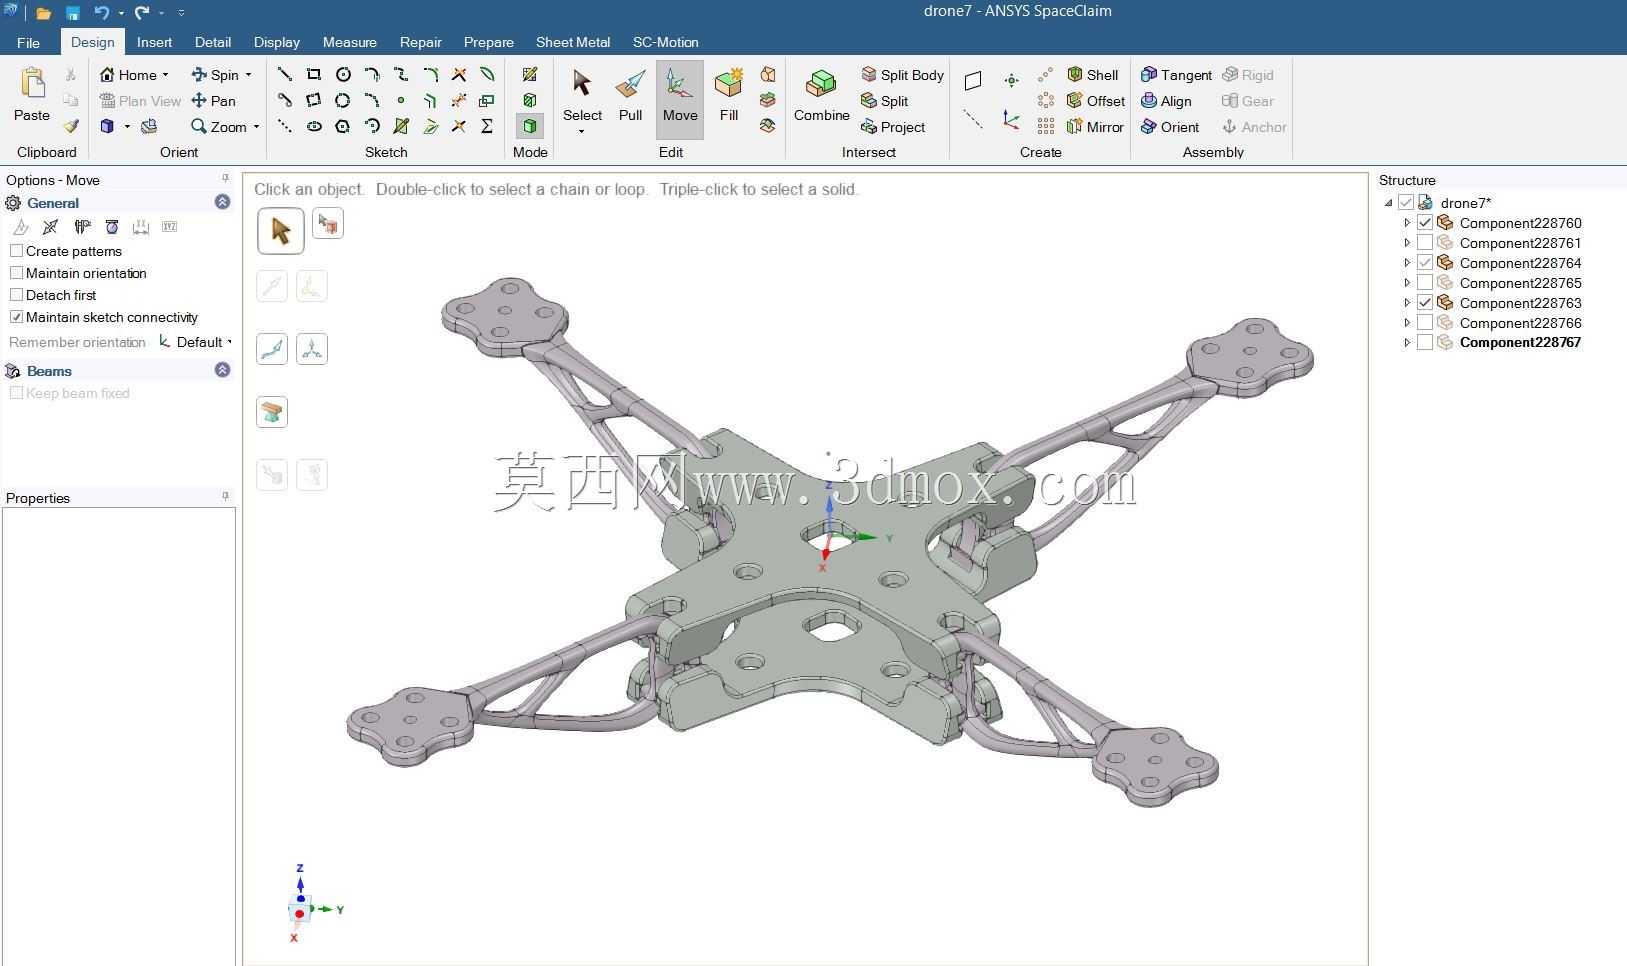Screen dimensions: 1627x966
Task: Pick the sketch Line tool
Action: click(x=285, y=74)
